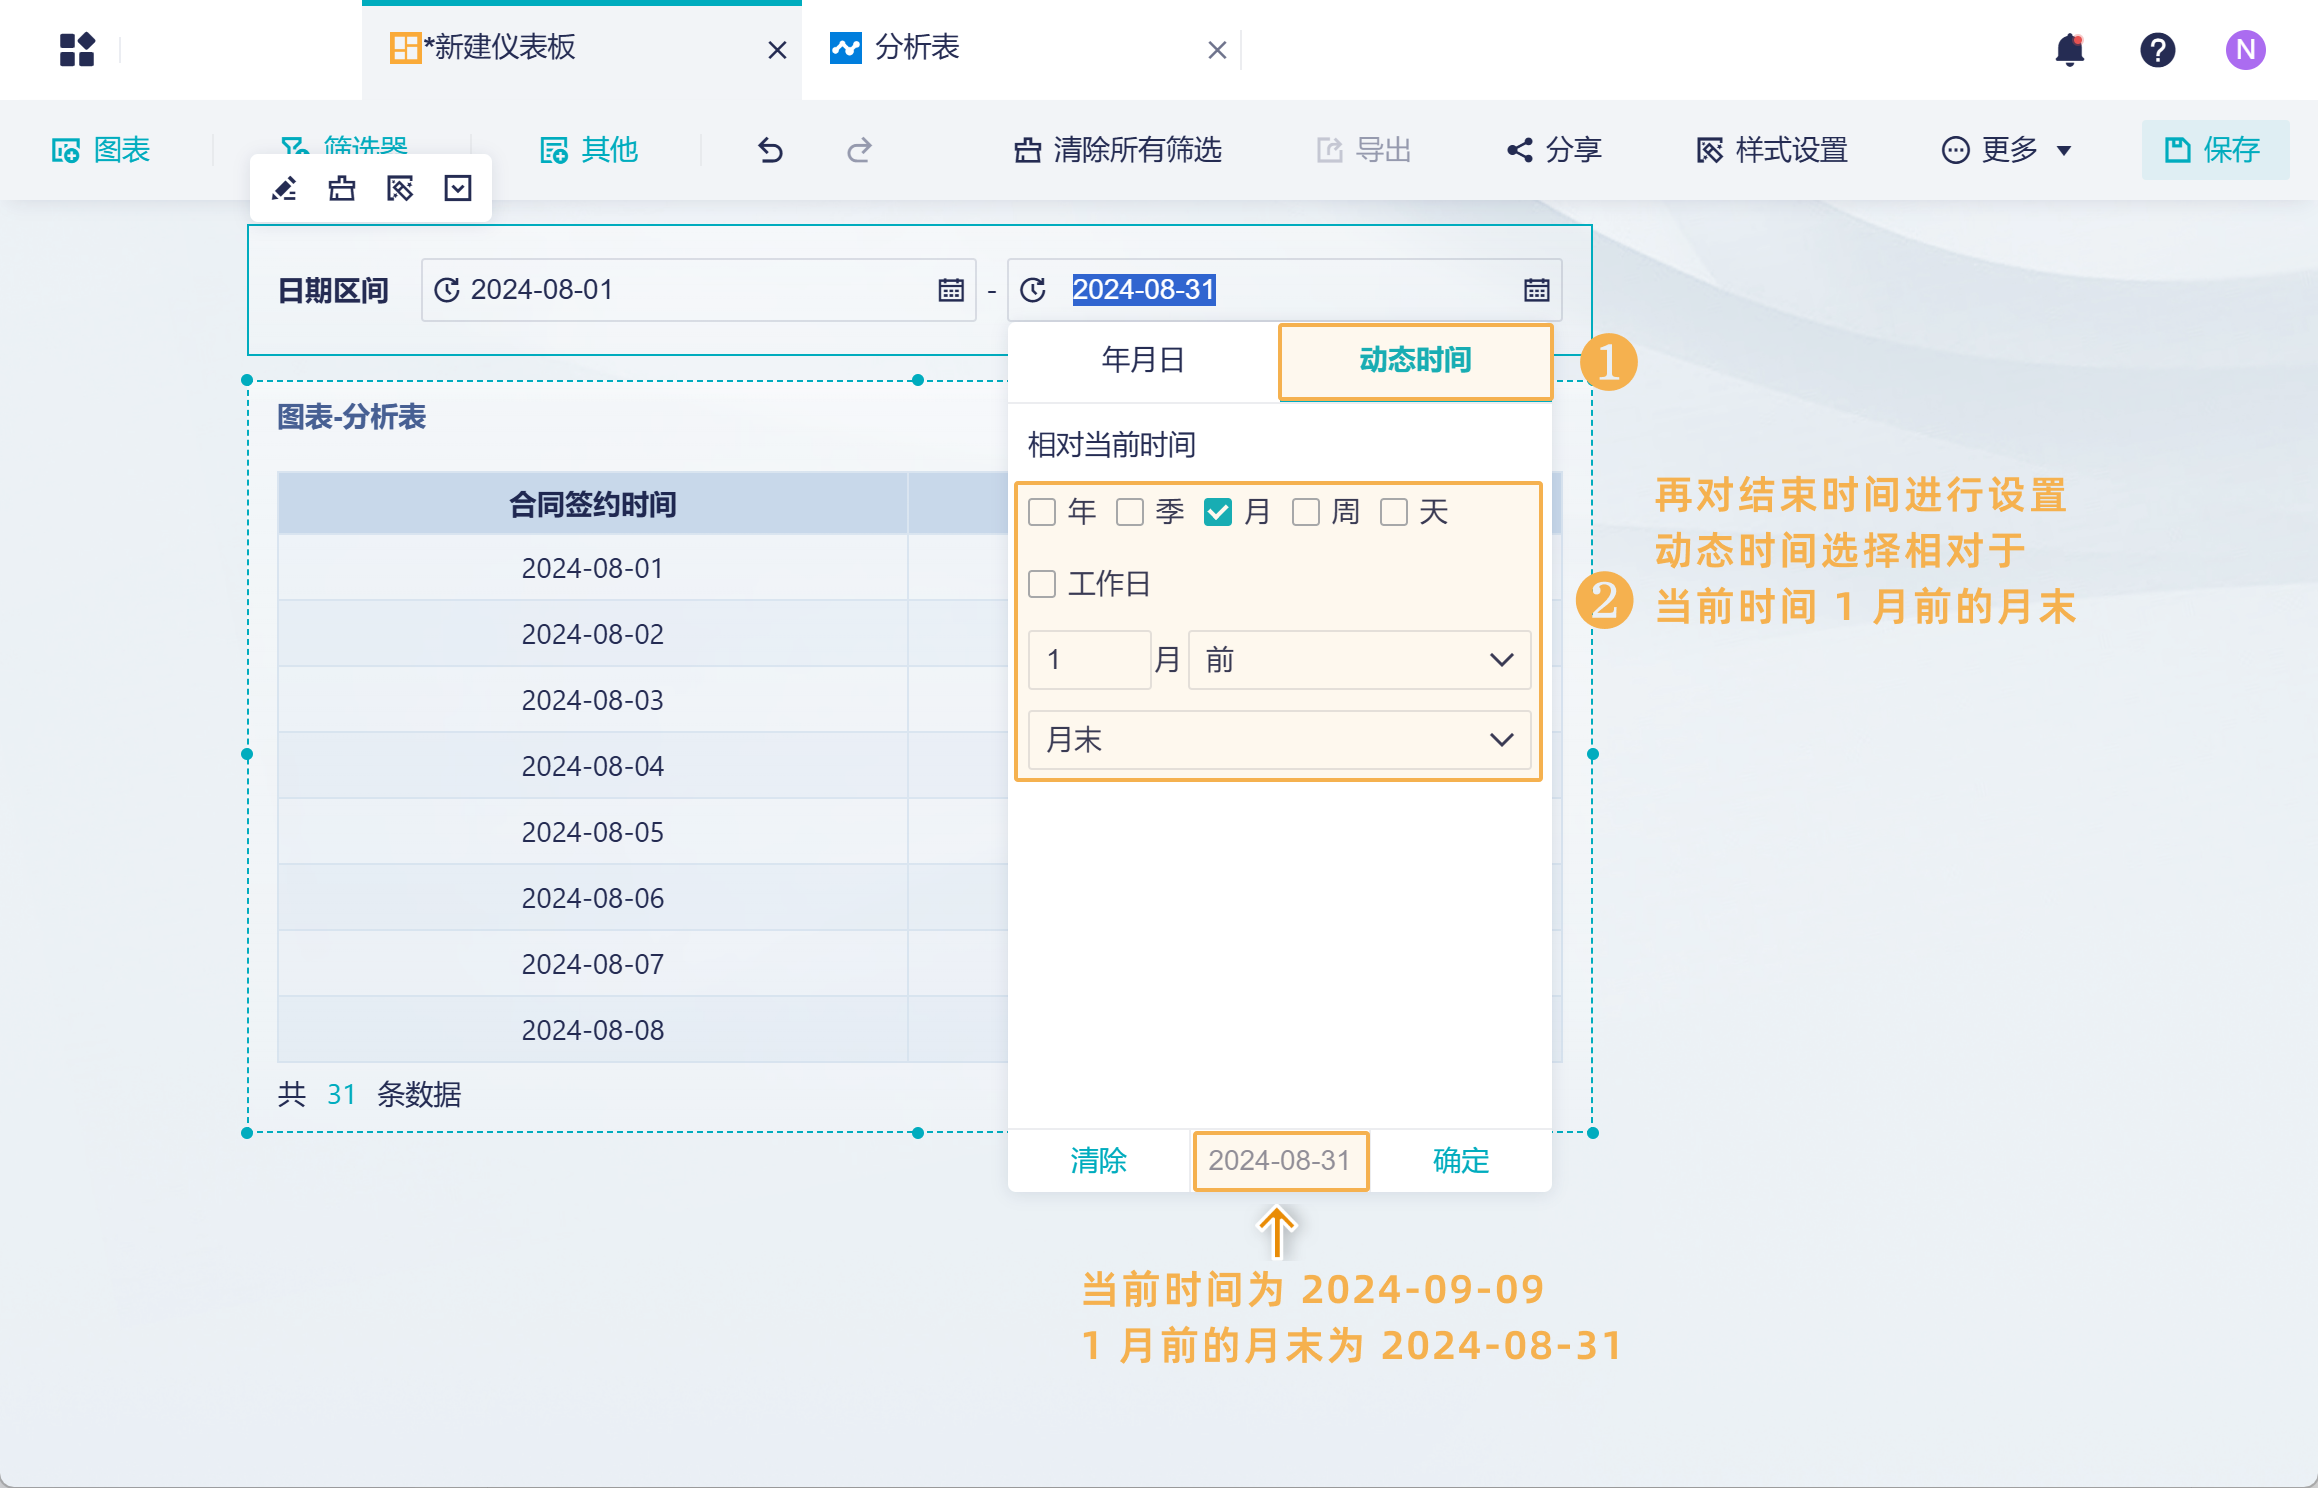Screen dimensions: 2318x1488
Task: Click the undo arrow icon
Action: coord(770,150)
